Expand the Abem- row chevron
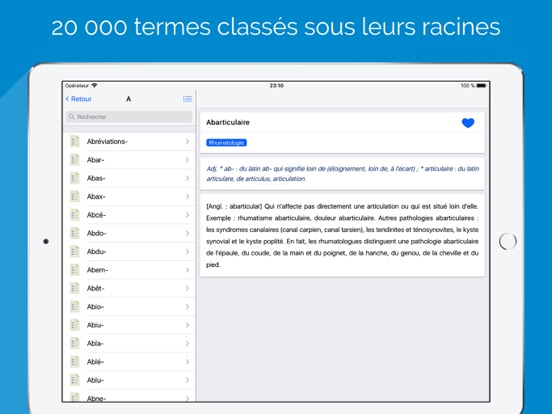 pyautogui.click(x=187, y=270)
